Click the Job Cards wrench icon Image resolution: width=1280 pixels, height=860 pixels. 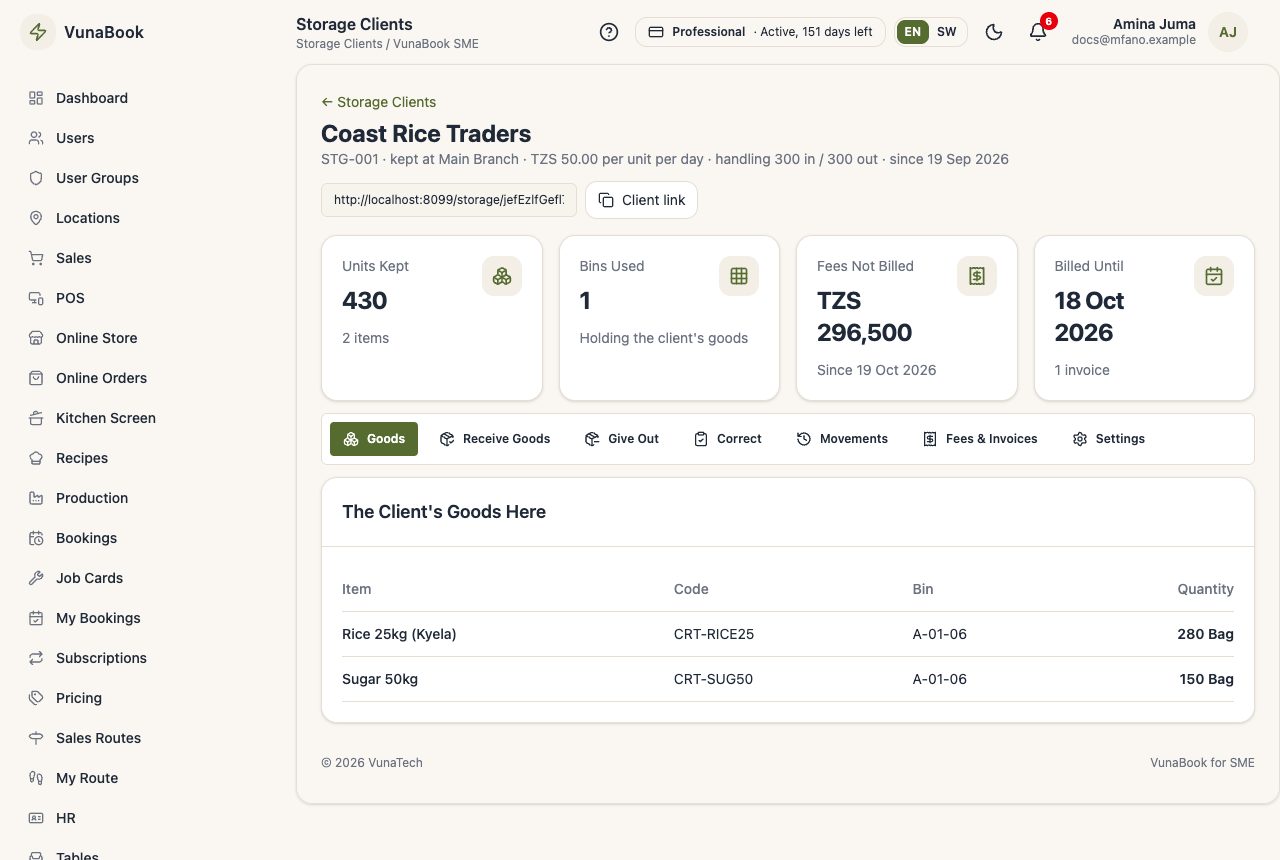click(x=36, y=578)
